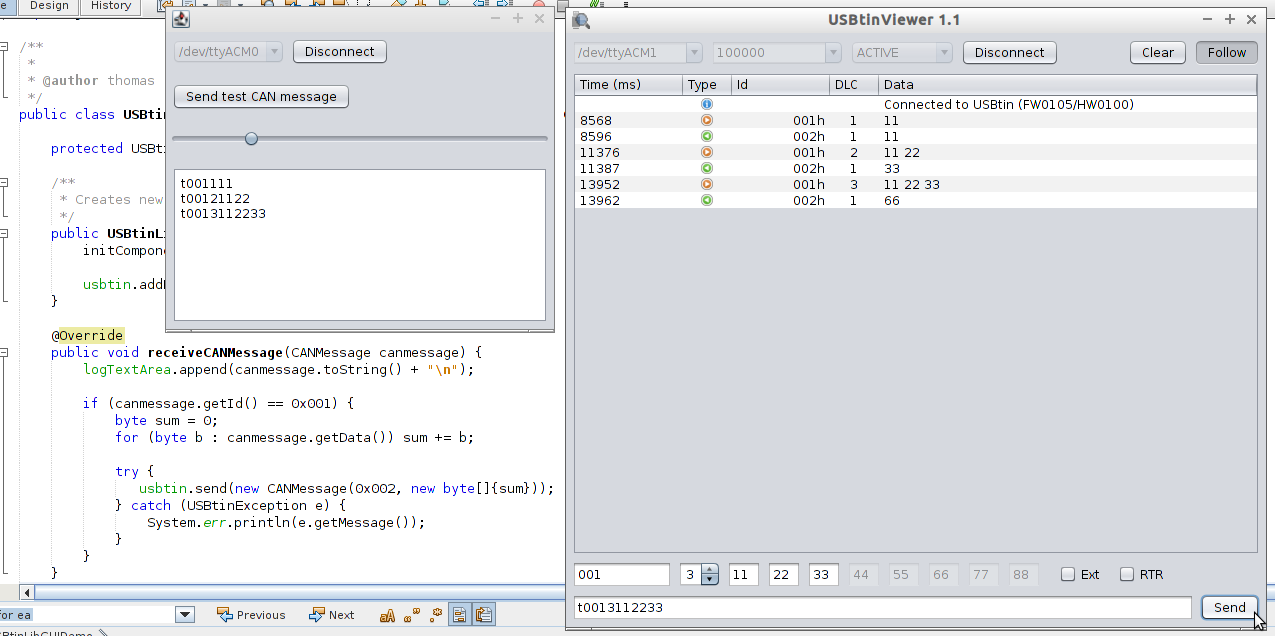Click the 't001111' line in the log area

pyautogui.click(x=206, y=184)
